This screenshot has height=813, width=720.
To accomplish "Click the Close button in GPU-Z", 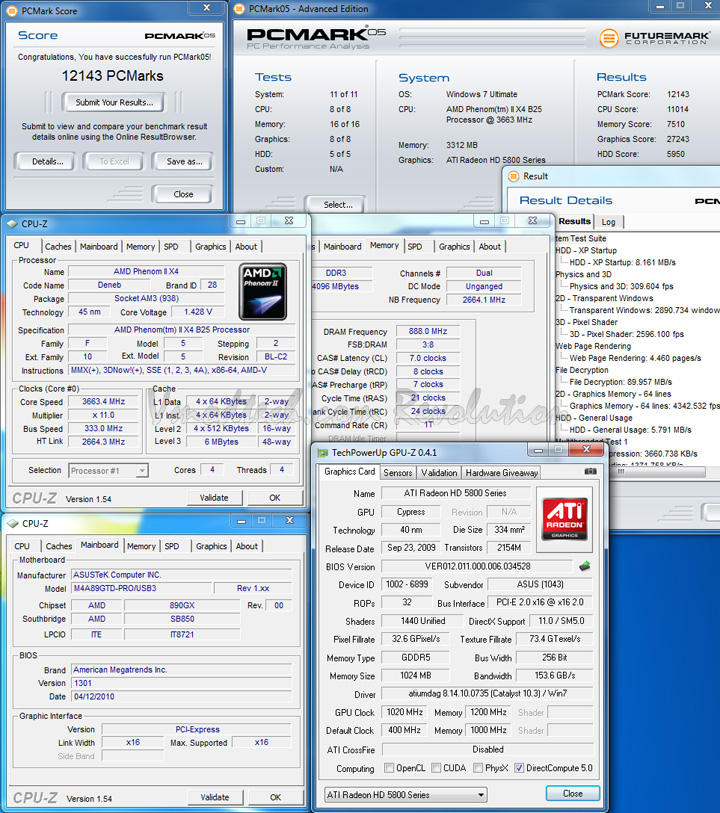I will tap(572, 794).
